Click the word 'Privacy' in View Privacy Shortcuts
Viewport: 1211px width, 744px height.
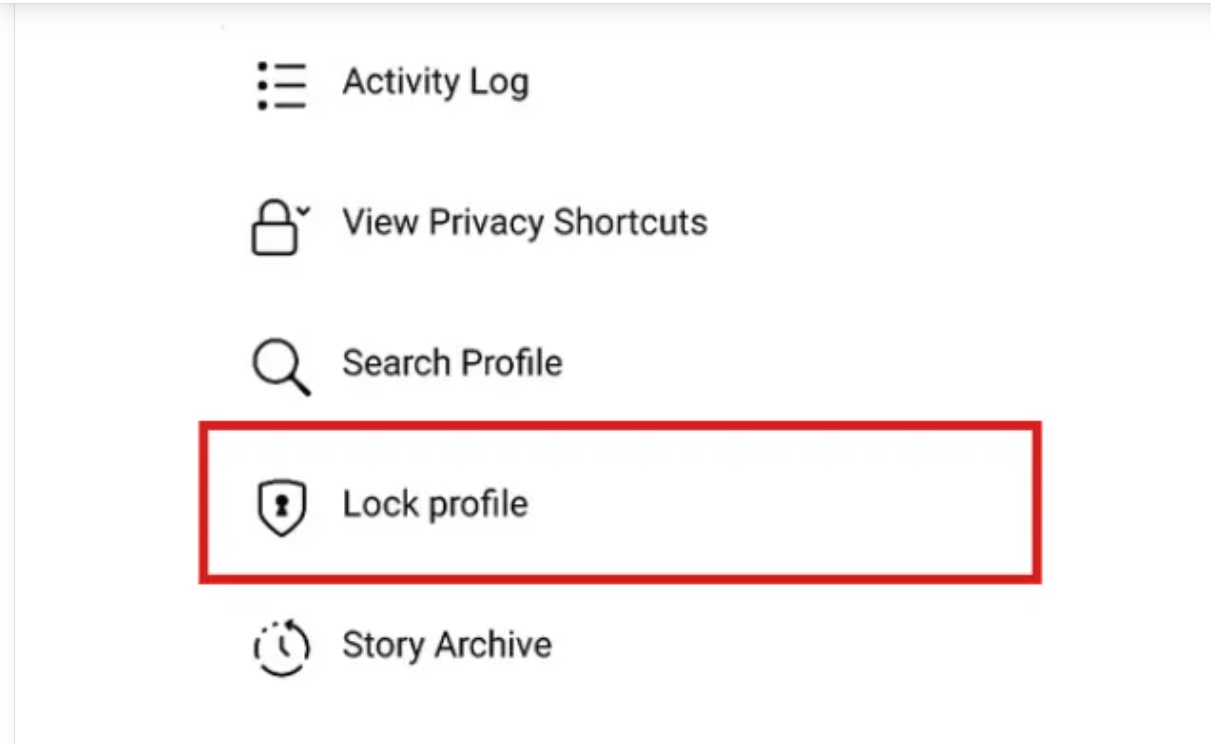coord(487,223)
